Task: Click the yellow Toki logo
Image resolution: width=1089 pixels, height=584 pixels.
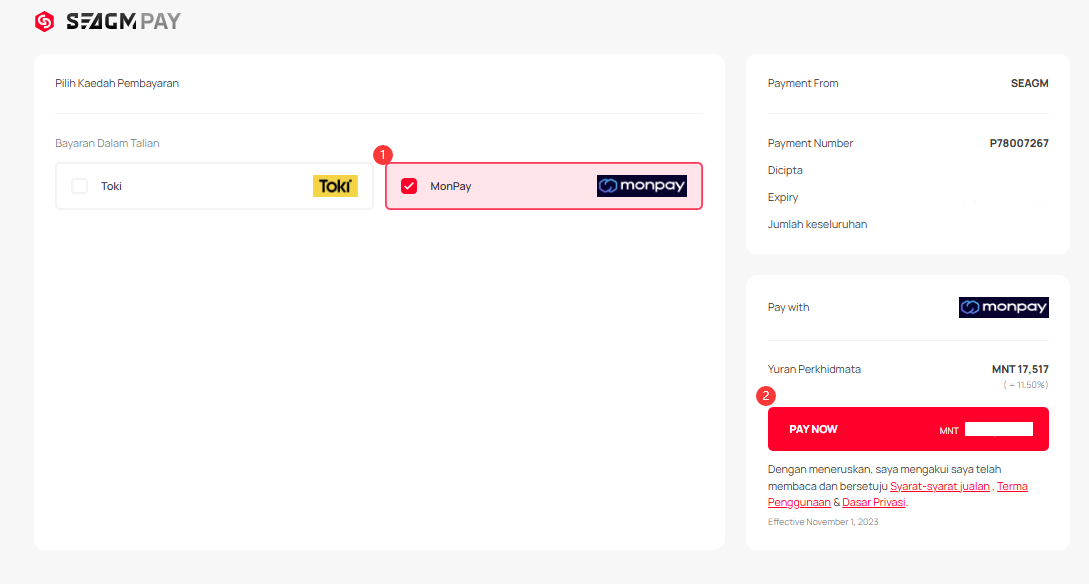Action: (x=335, y=186)
